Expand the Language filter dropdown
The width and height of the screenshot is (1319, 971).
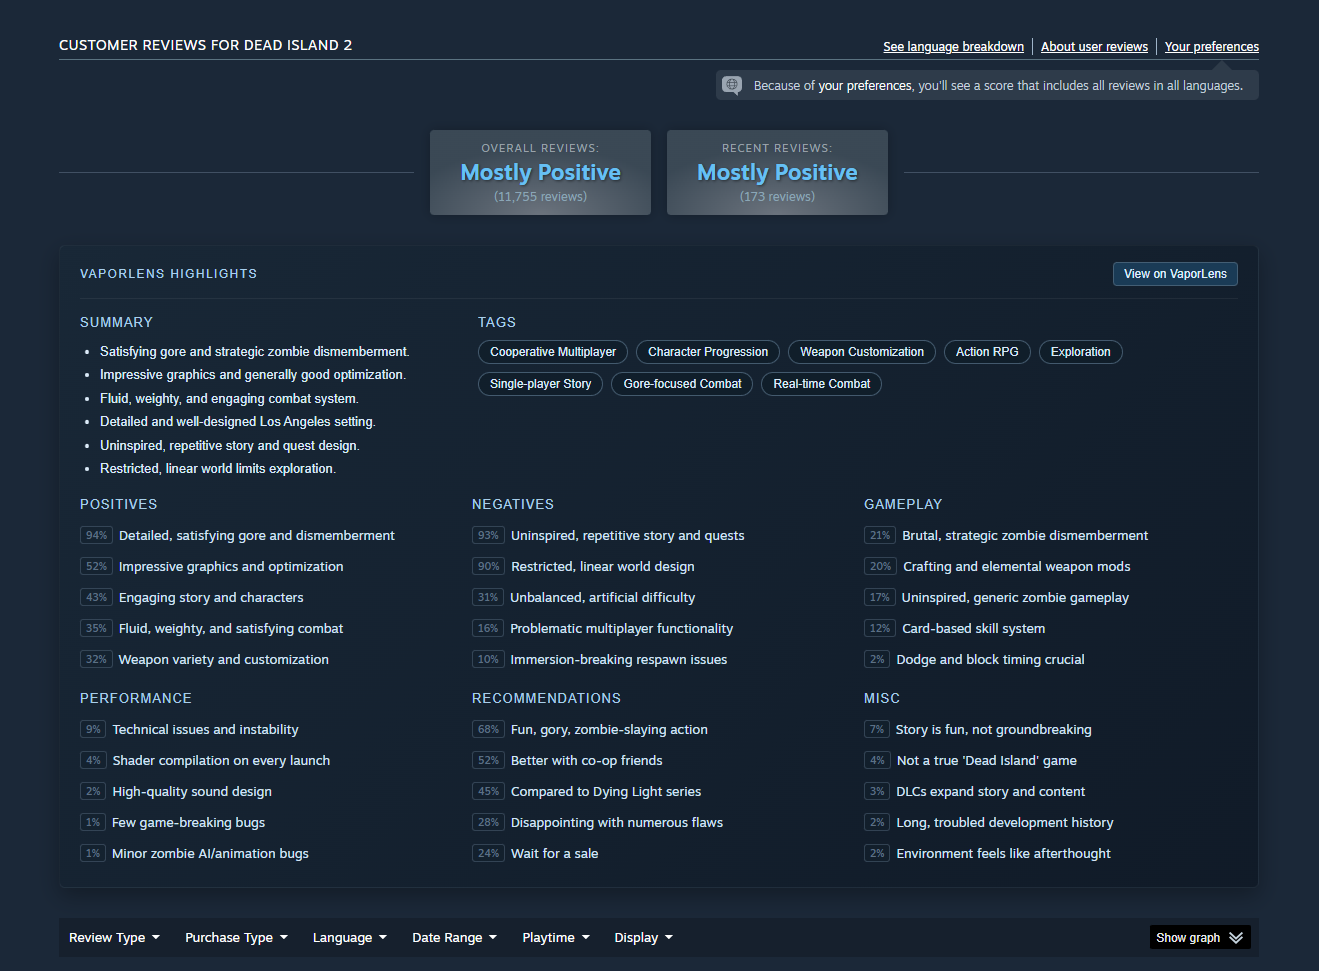click(349, 938)
